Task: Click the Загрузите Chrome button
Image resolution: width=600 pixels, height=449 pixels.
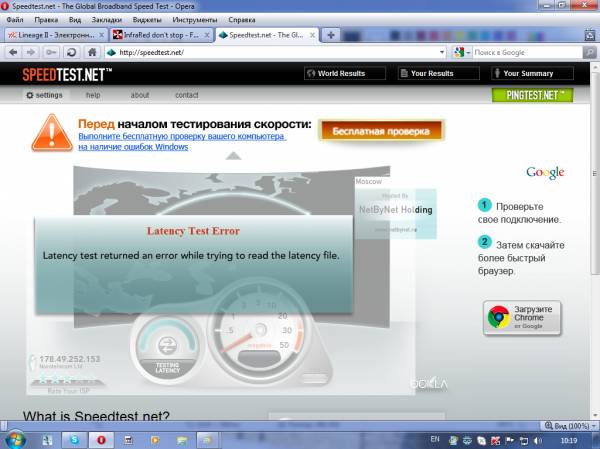Action: (x=522, y=318)
